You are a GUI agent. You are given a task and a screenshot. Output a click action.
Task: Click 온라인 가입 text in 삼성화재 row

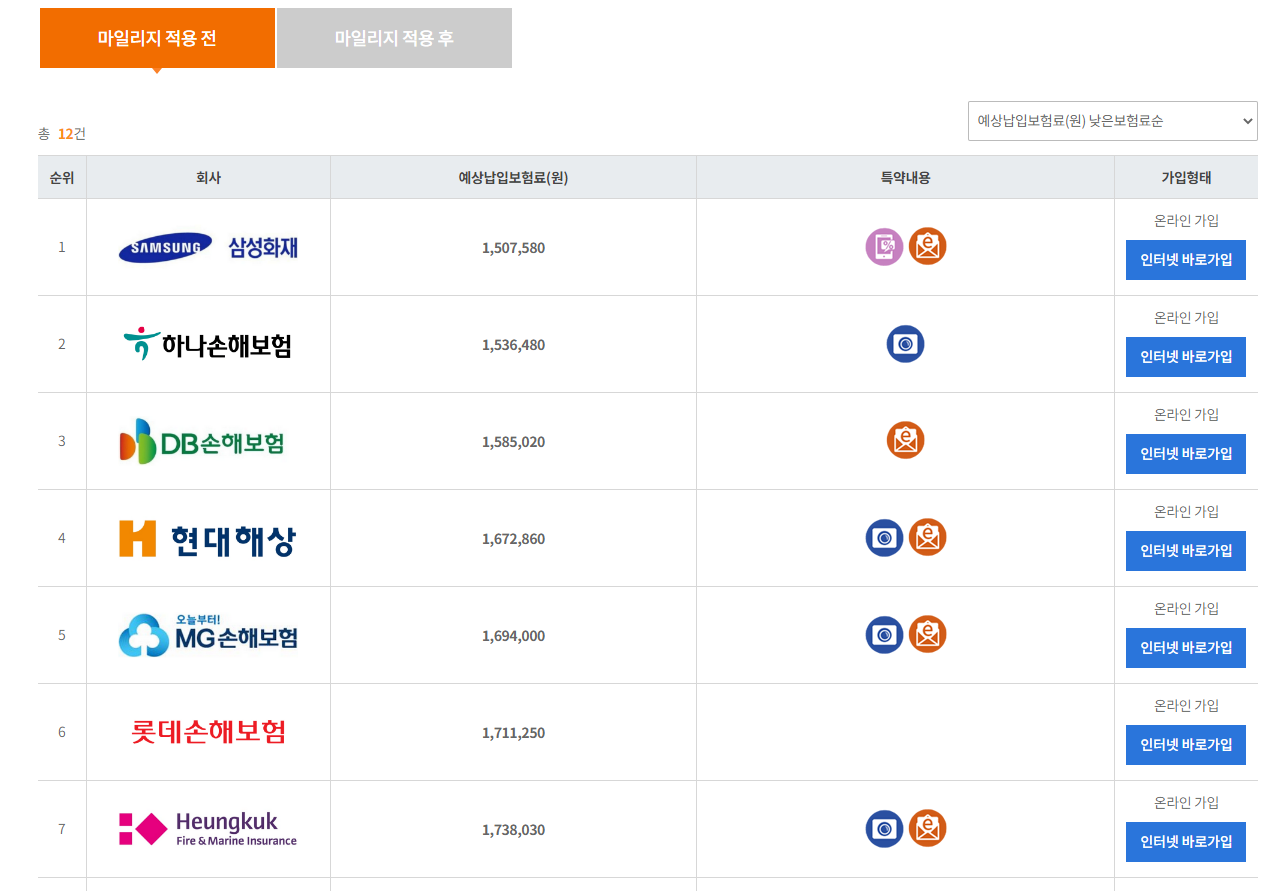tap(1186, 221)
